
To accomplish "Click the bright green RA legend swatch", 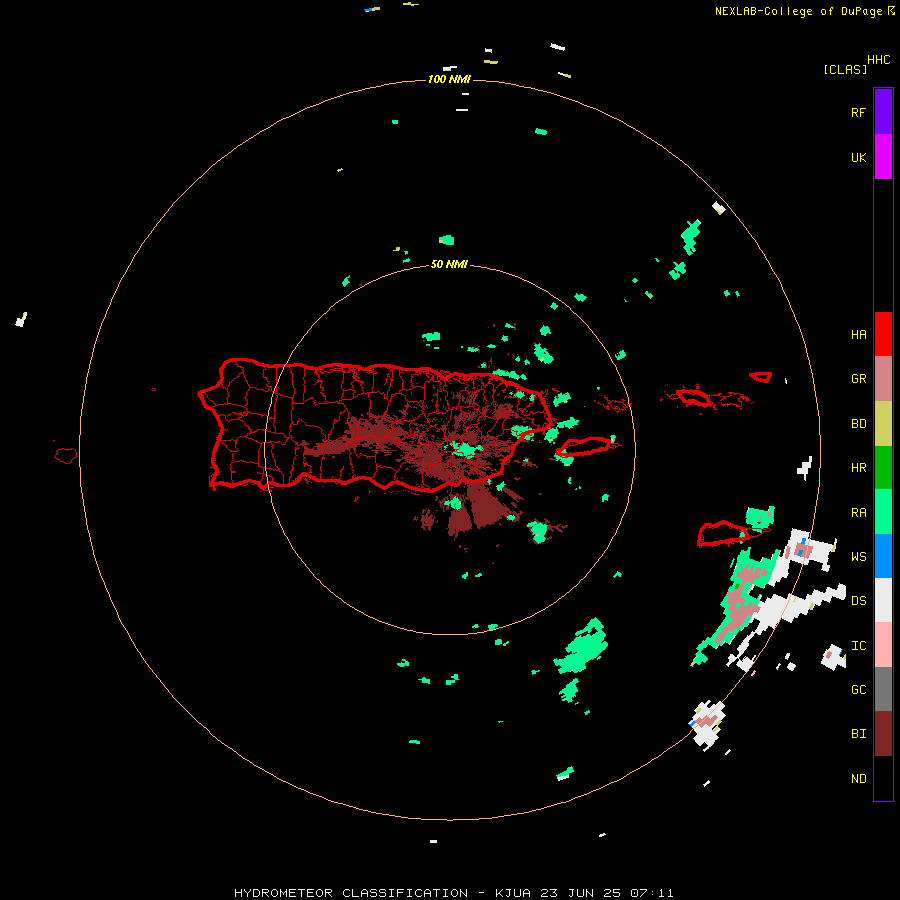I will 883,512.
